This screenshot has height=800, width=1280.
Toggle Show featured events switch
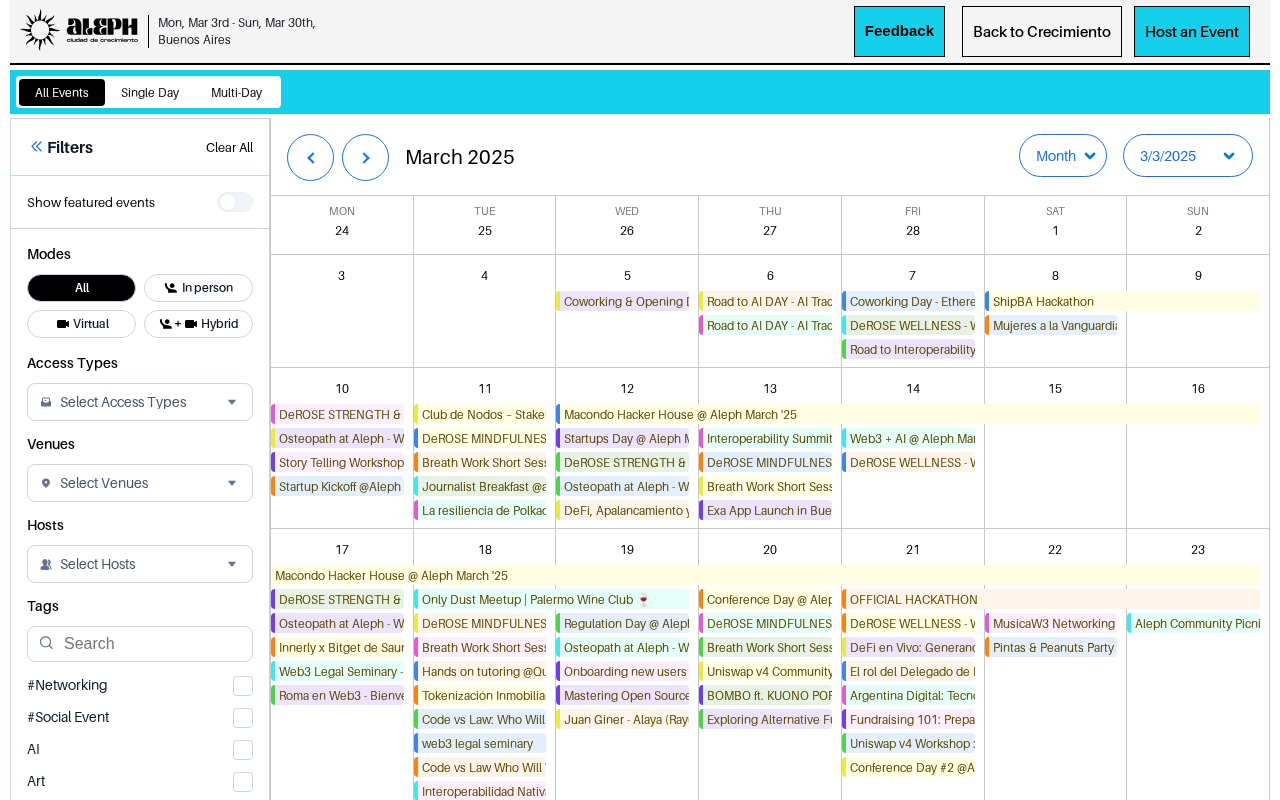pyautogui.click(x=235, y=202)
